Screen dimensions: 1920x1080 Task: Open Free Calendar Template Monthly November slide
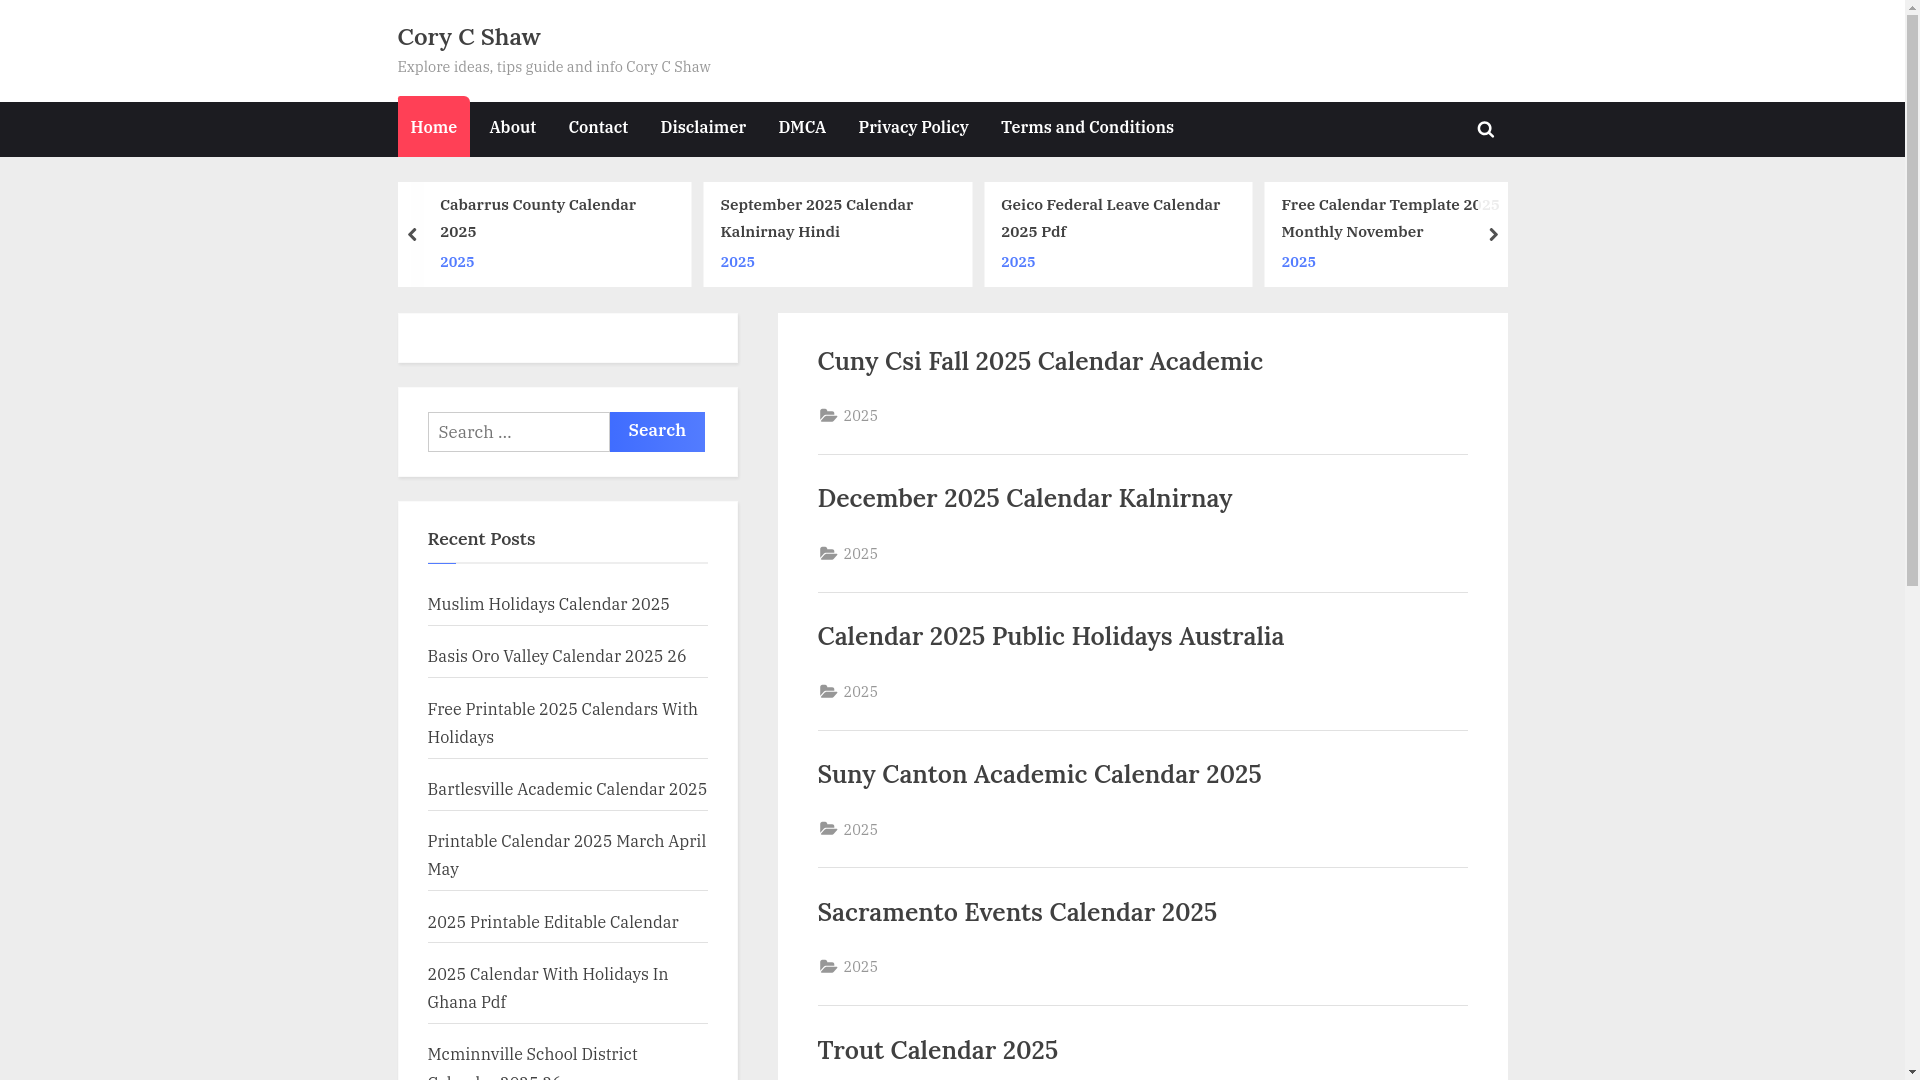pyautogui.click(x=1390, y=218)
